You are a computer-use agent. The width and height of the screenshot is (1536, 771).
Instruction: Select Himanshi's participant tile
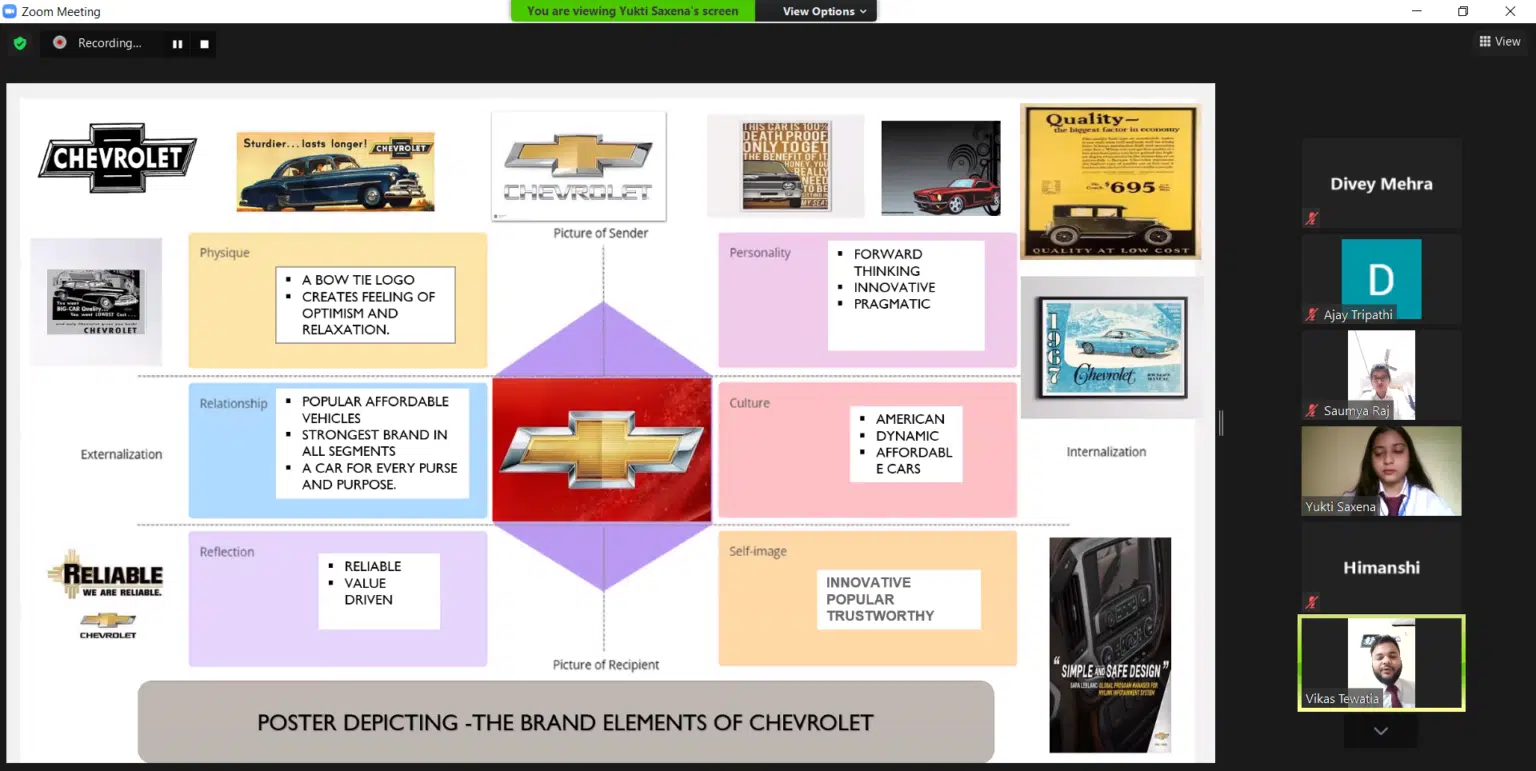pos(1381,567)
